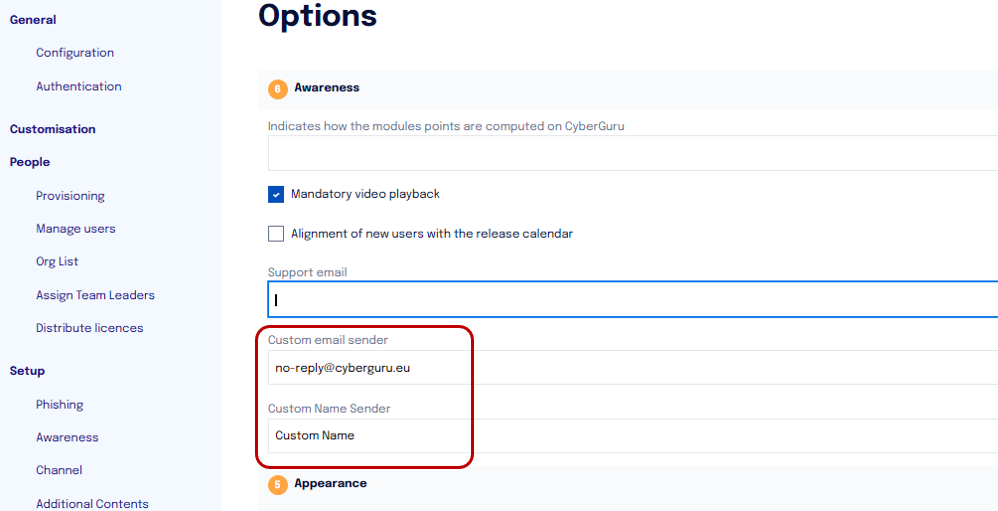The height and width of the screenshot is (511, 998).
Task: Select Additional Contents in the sidebar
Action: tap(92, 504)
